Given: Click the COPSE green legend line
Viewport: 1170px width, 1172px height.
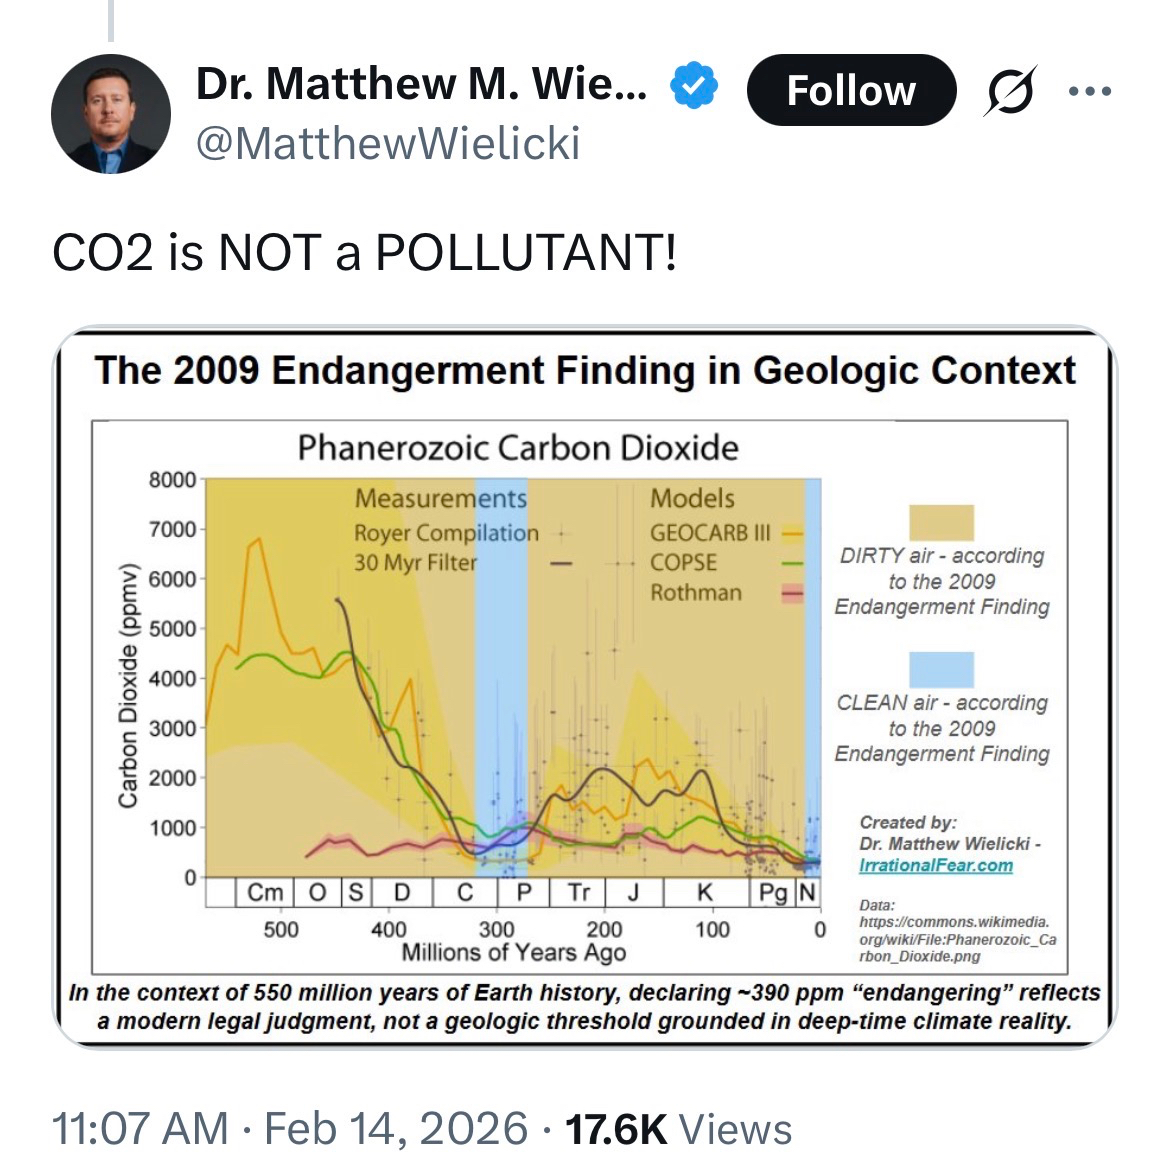Looking at the screenshot, I should (792, 563).
